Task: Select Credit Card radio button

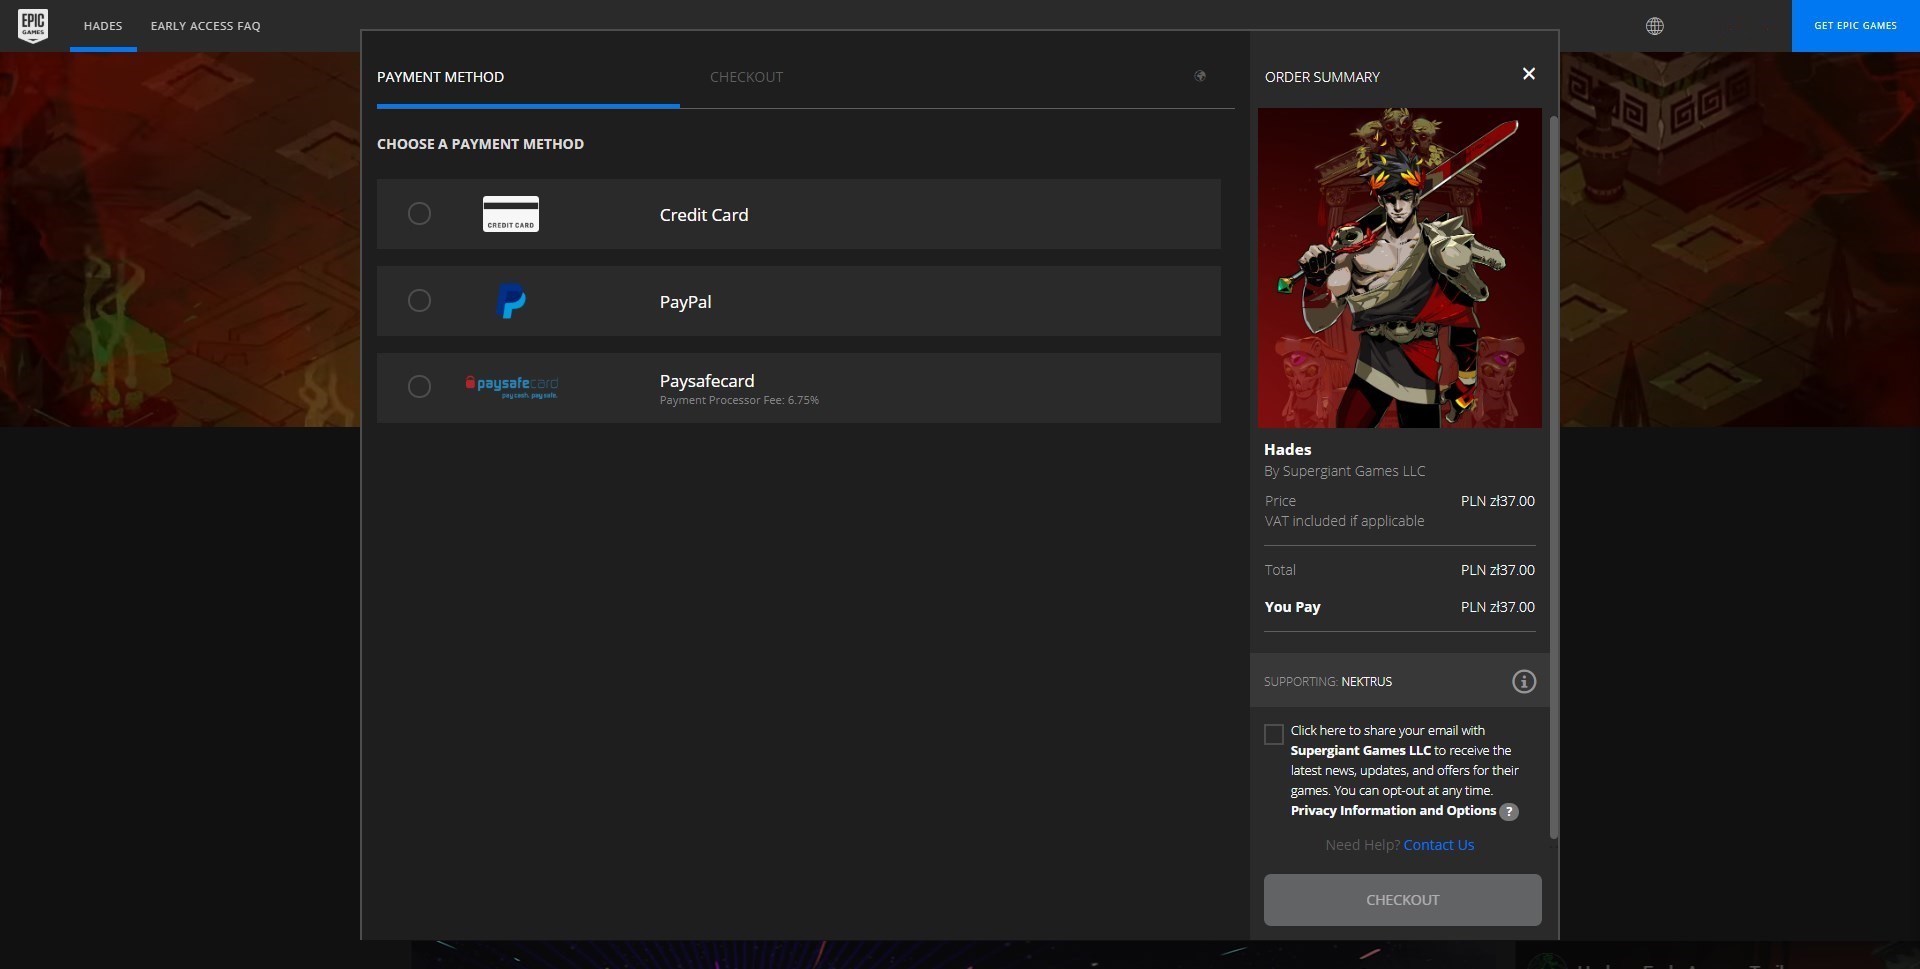Action: click(x=420, y=214)
